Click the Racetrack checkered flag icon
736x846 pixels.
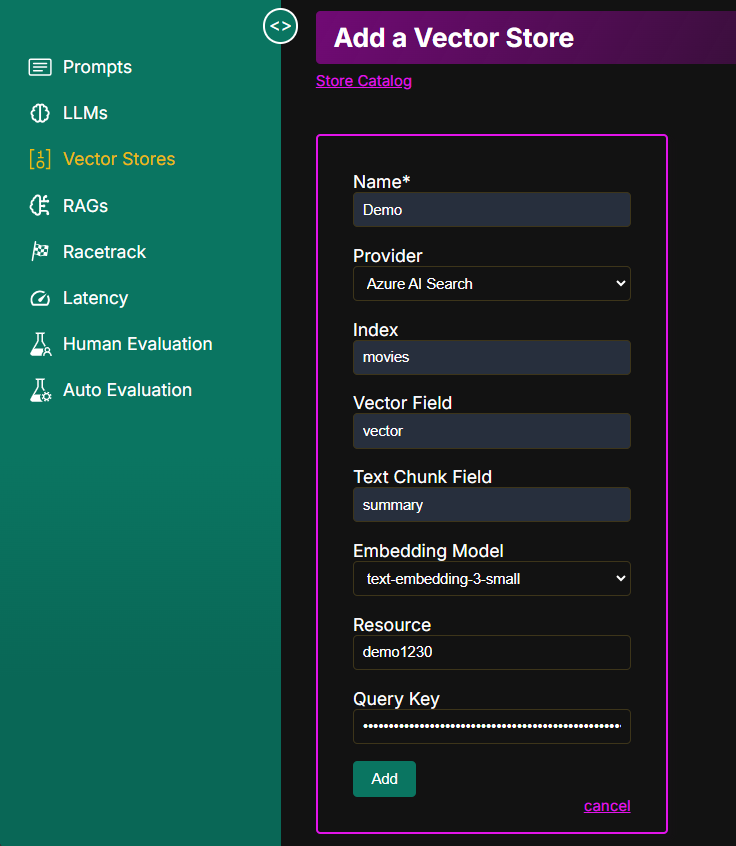coord(40,251)
